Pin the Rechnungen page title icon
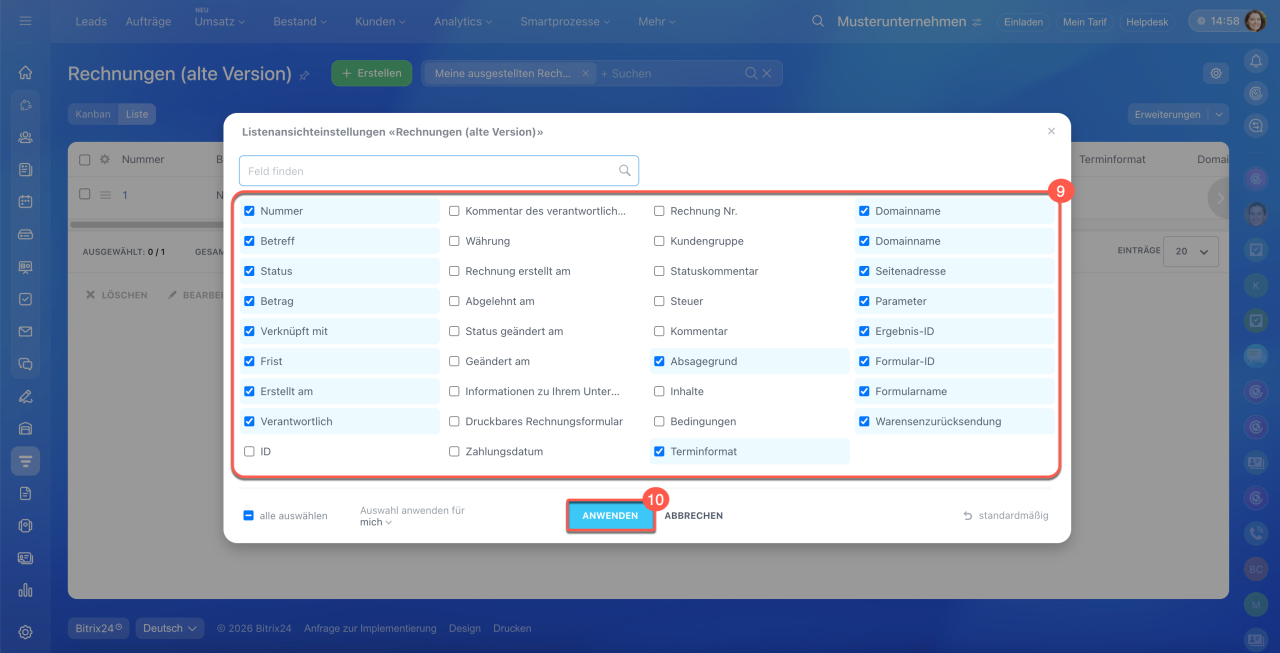Screen dimensions: 1280x653 pos(305,75)
